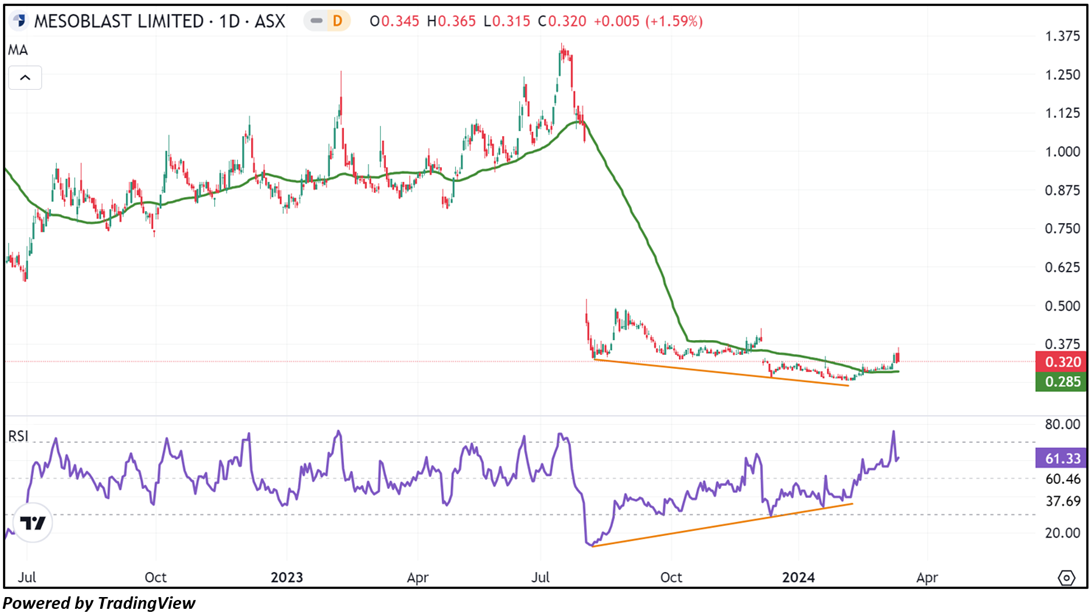Click the 2023 label on the time axis

[286, 577]
